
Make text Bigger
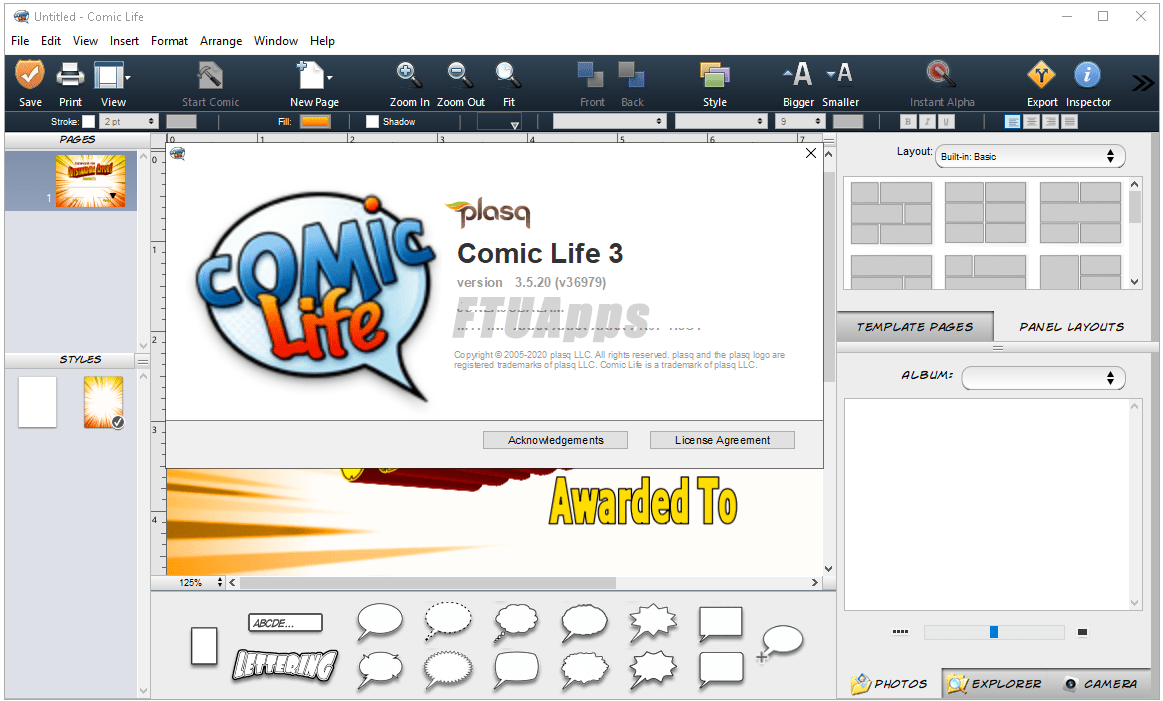tap(798, 74)
